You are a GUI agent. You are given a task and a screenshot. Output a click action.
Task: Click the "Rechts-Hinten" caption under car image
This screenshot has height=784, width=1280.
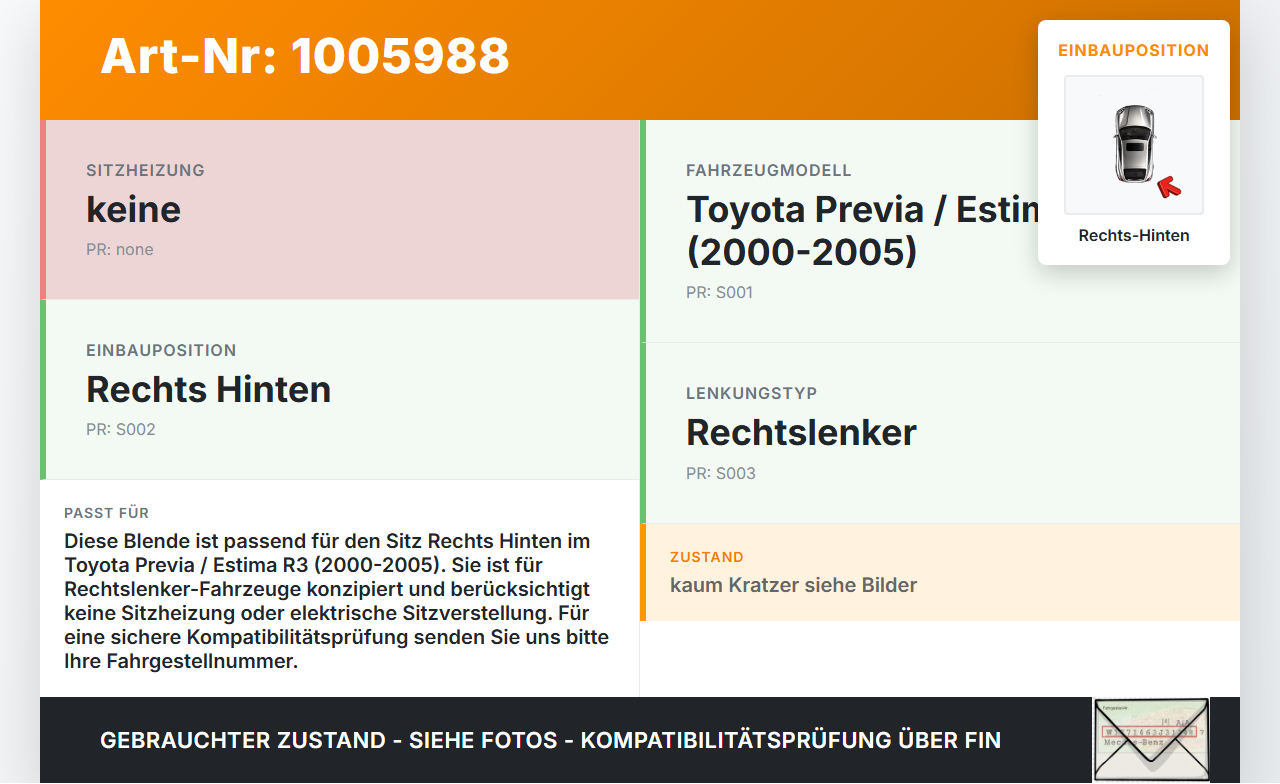pos(1134,236)
